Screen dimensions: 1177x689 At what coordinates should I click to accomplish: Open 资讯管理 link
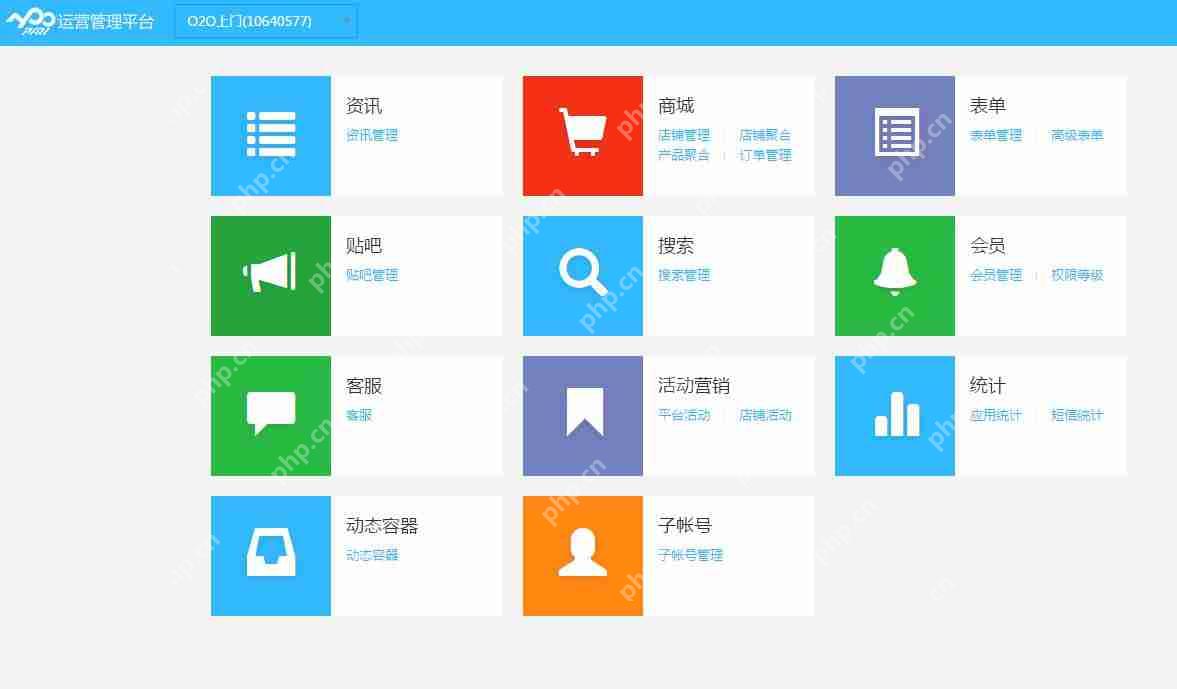[372, 135]
